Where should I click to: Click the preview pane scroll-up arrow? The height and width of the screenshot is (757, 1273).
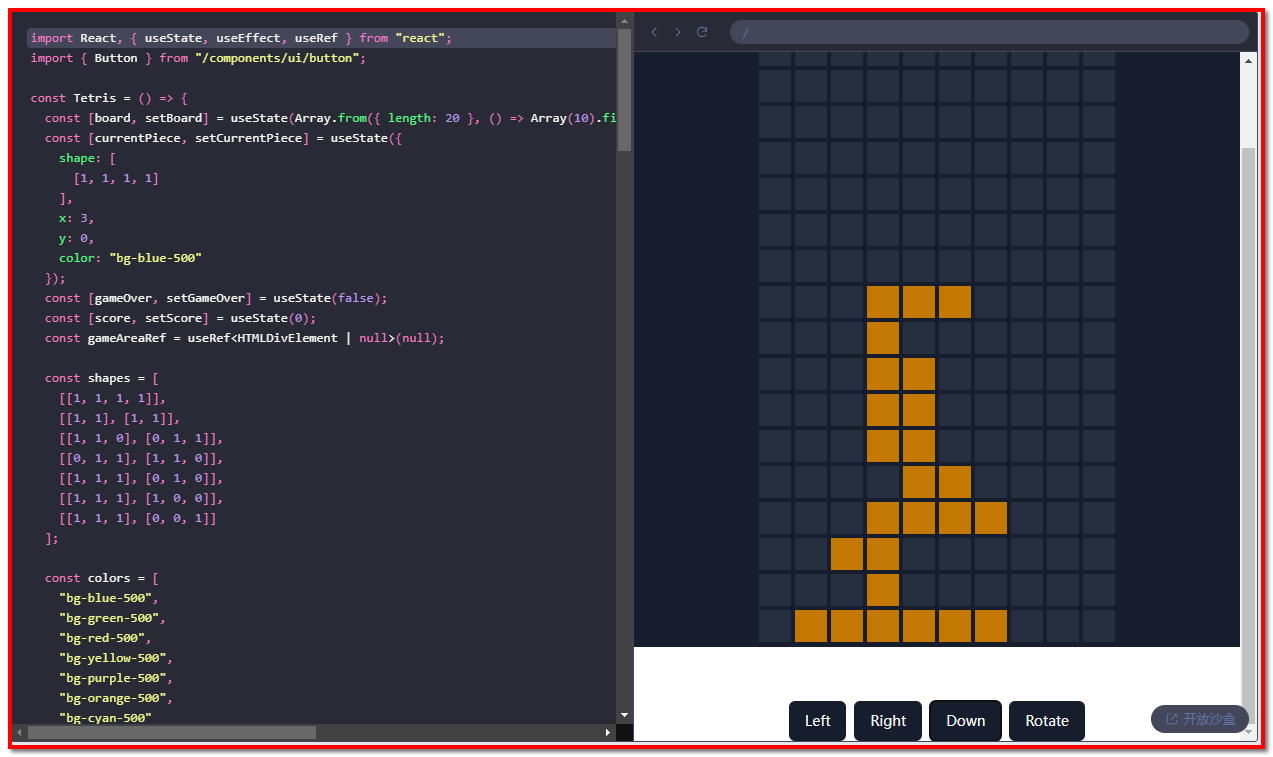[1248, 61]
